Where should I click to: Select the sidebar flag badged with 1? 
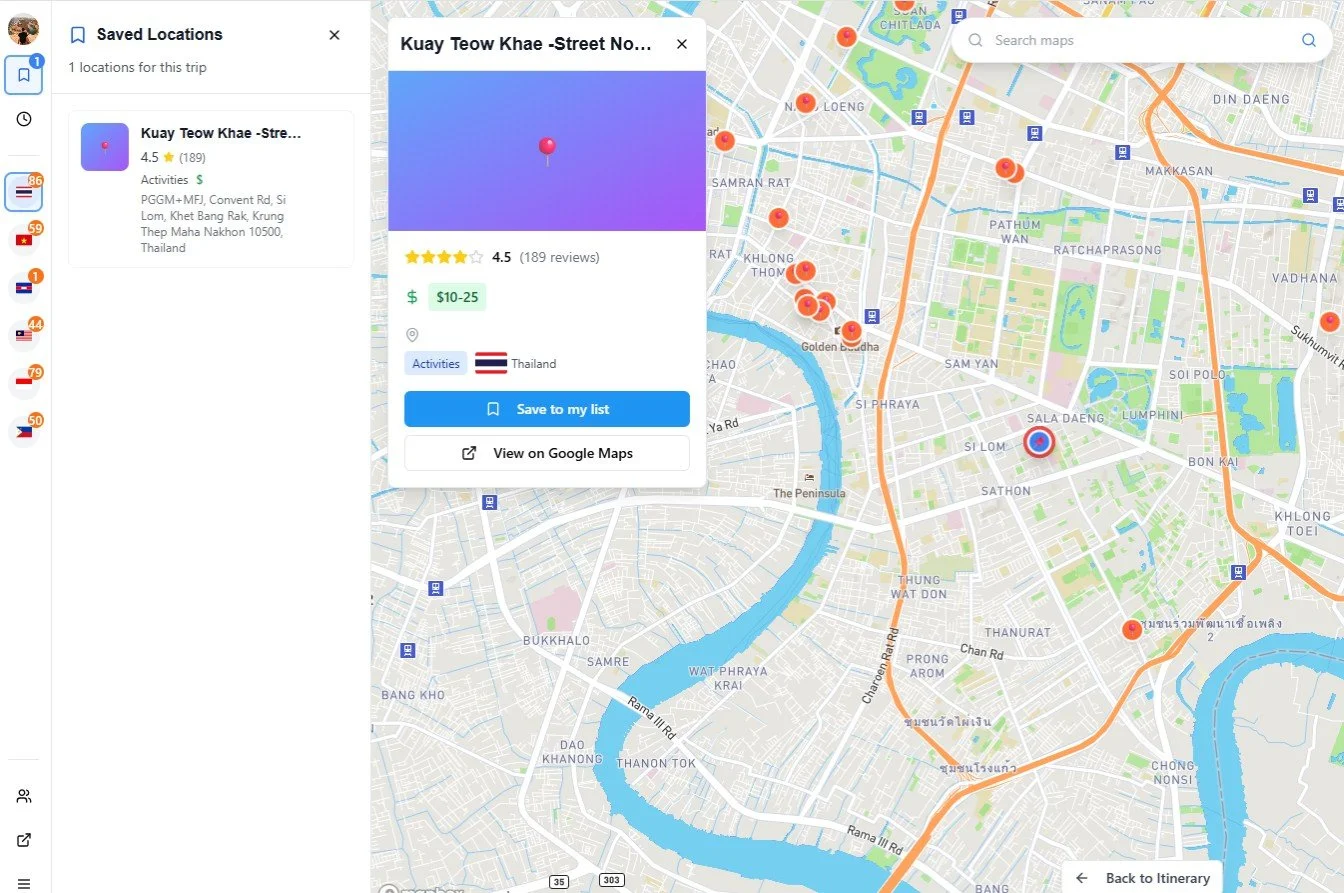coord(24,287)
